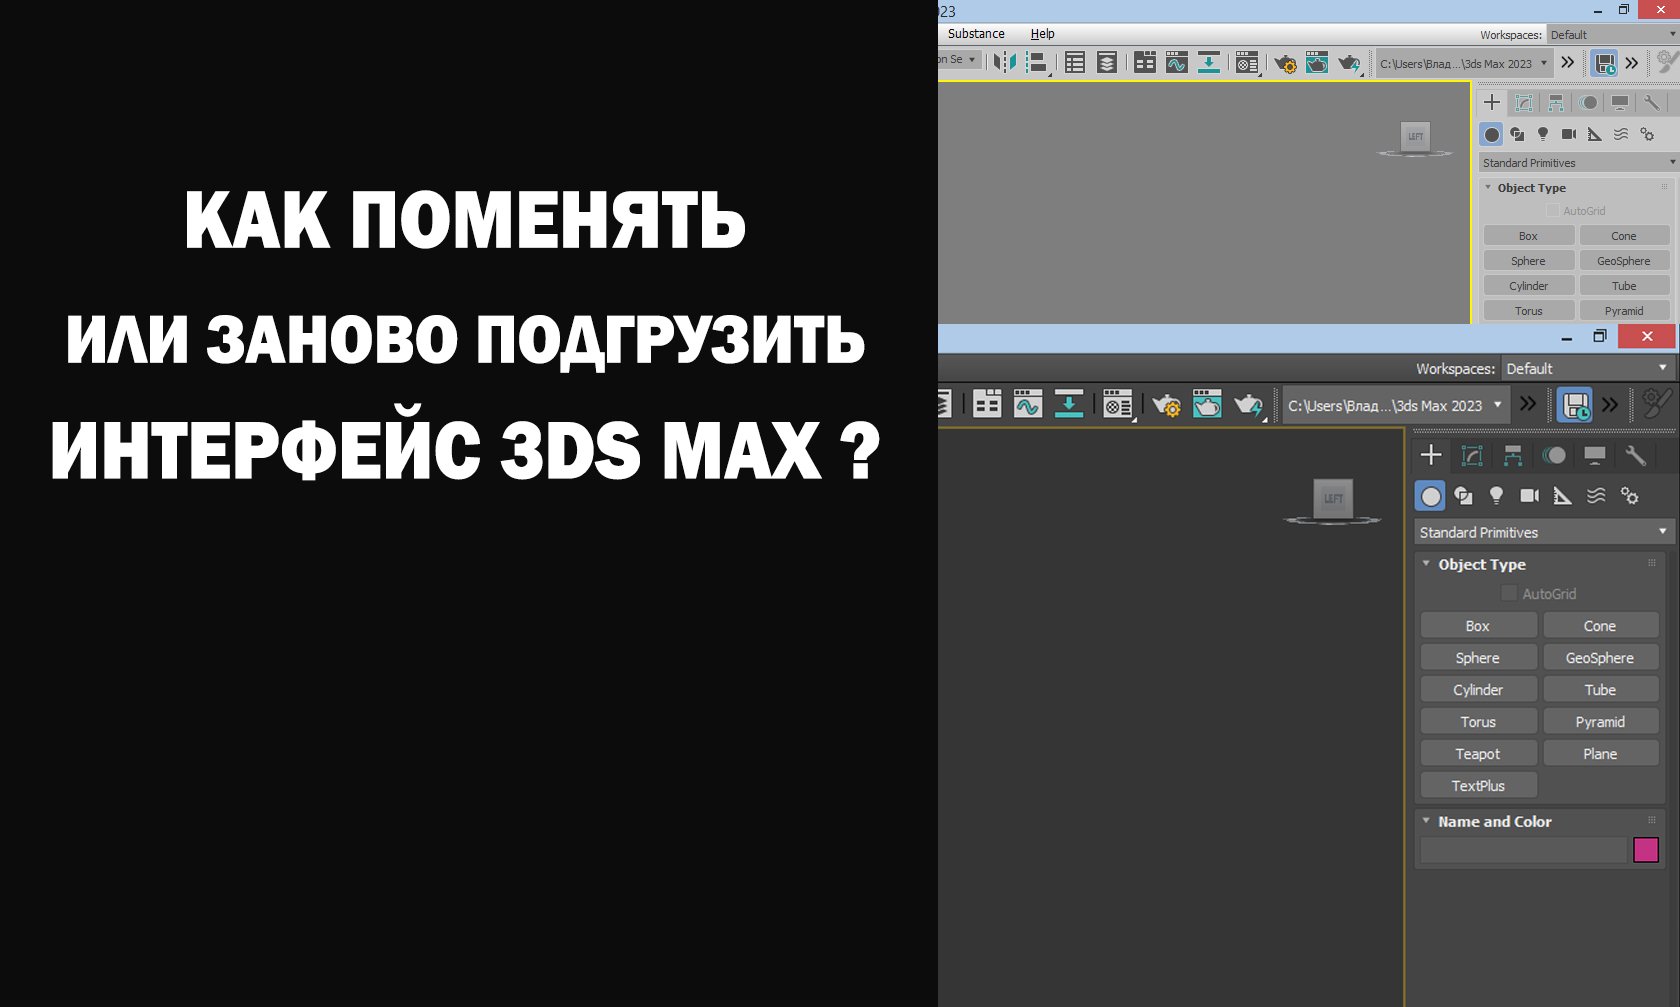Screen dimensions: 1680x1007
Task: Click the Torus button in the dark window
Action: [x=1478, y=722]
